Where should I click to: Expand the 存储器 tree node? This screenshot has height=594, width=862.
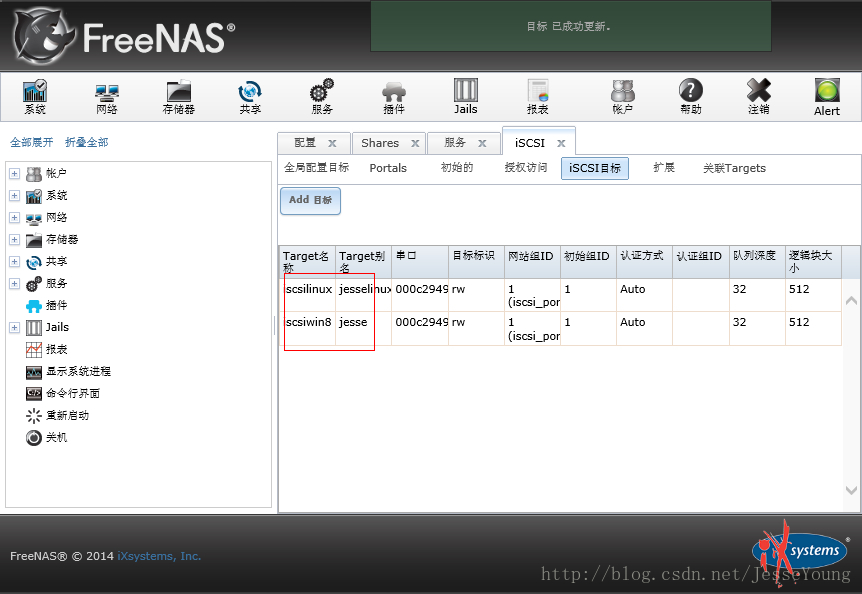(x=14, y=240)
